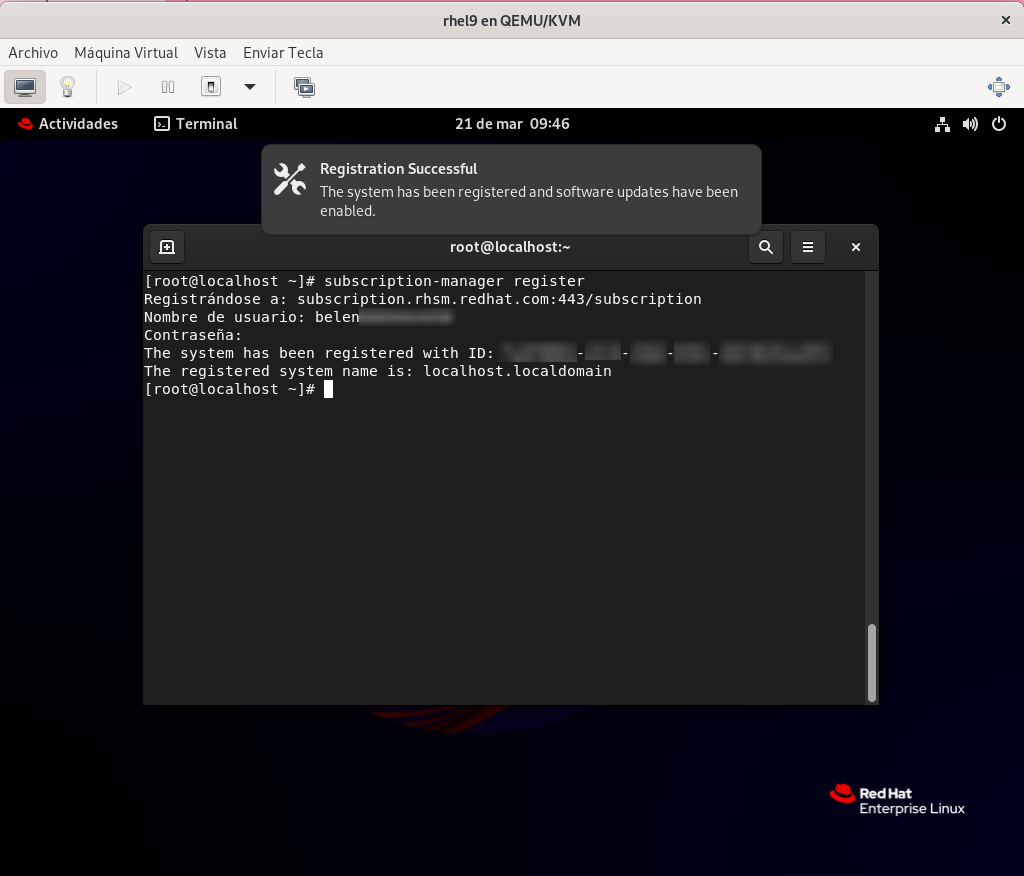1024x876 pixels.
Task: Open the Máquina Virtual menu
Action: tap(126, 53)
